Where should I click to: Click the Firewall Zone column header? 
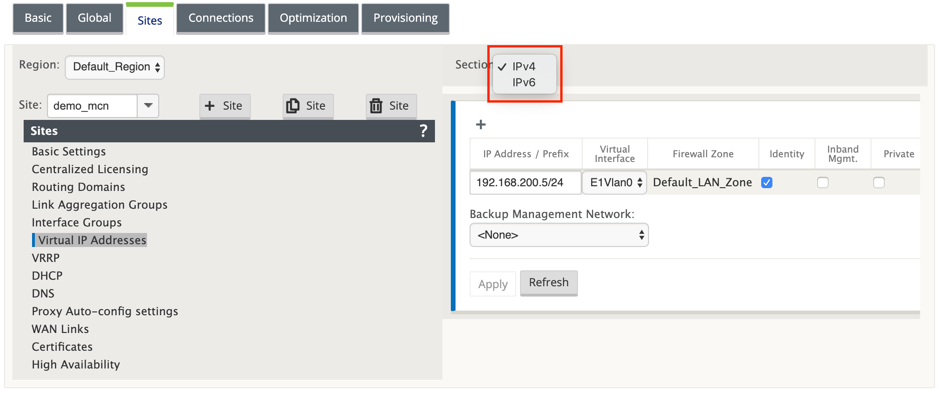pyautogui.click(x=704, y=154)
